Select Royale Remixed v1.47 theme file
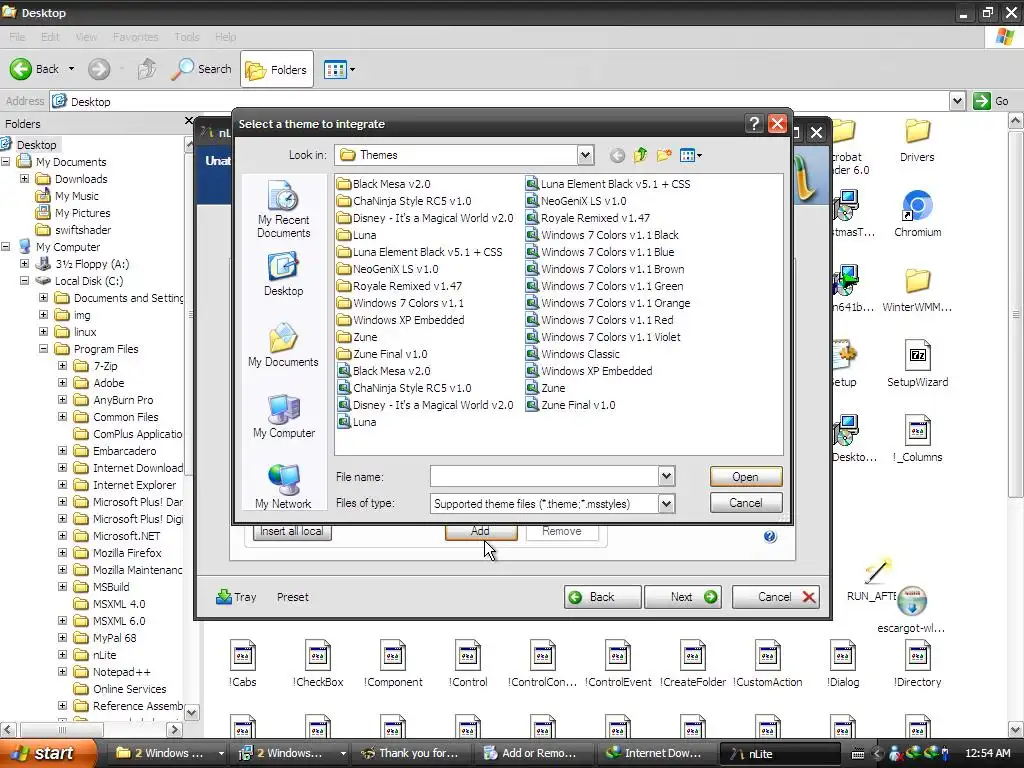Image resolution: width=1024 pixels, height=768 pixels. coord(588,218)
